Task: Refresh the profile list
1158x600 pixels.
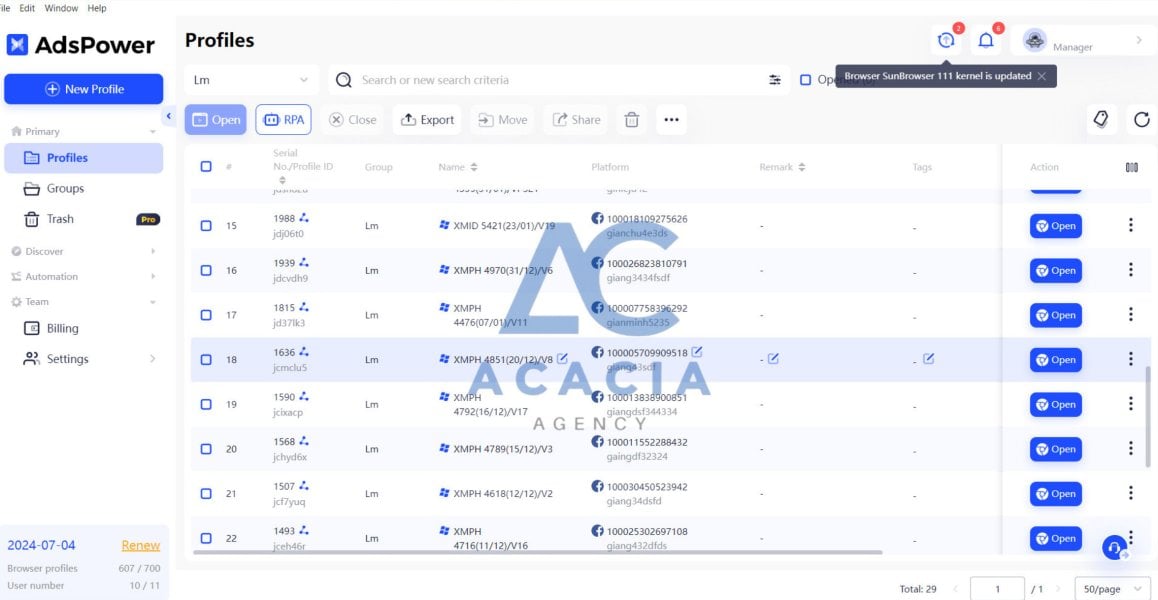Action: (x=1142, y=120)
